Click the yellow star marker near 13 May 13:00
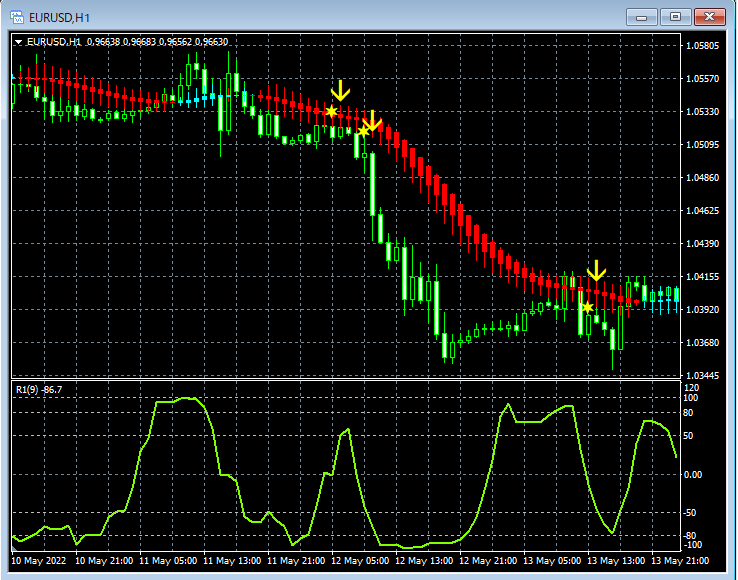The height and width of the screenshot is (580, 738). 587,307
